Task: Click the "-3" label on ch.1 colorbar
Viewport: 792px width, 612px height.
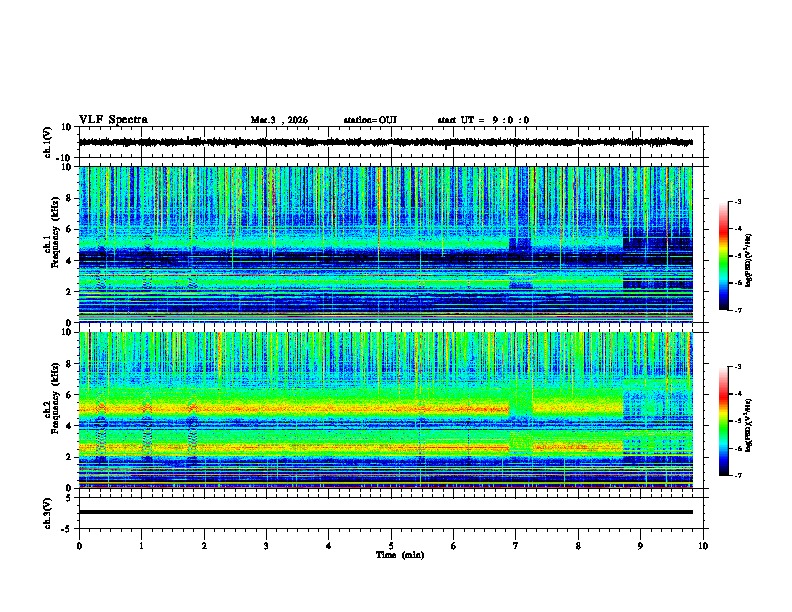Action: click(737, 201)
